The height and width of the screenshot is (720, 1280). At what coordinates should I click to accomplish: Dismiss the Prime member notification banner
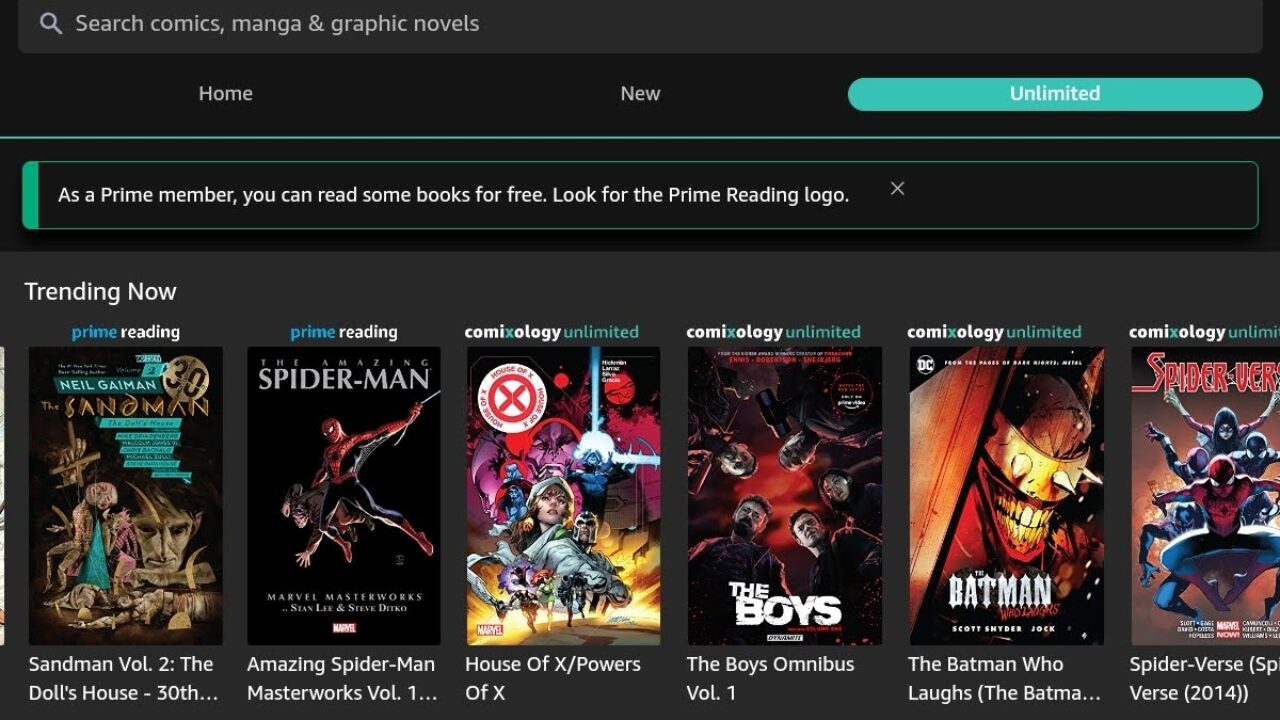[897, 189]
